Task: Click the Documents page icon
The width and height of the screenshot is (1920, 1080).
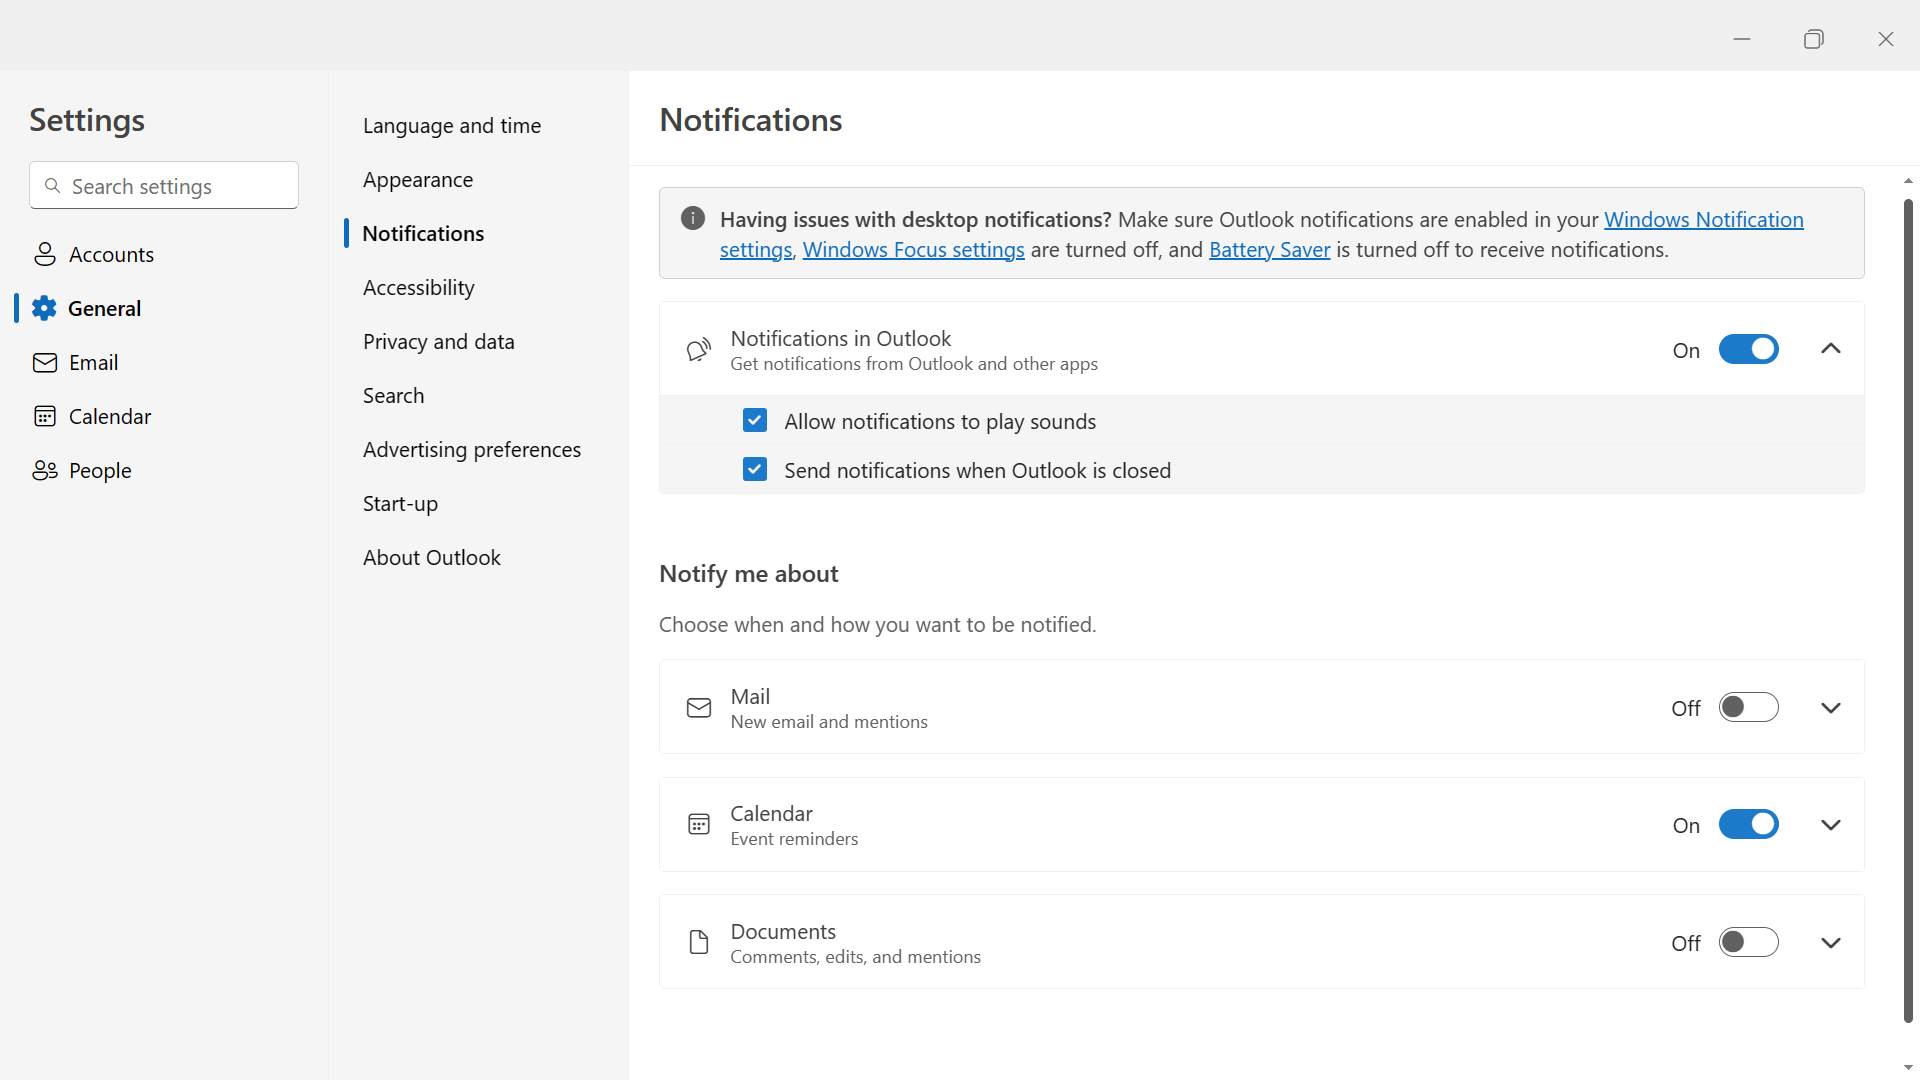Action: pos(699,942)
